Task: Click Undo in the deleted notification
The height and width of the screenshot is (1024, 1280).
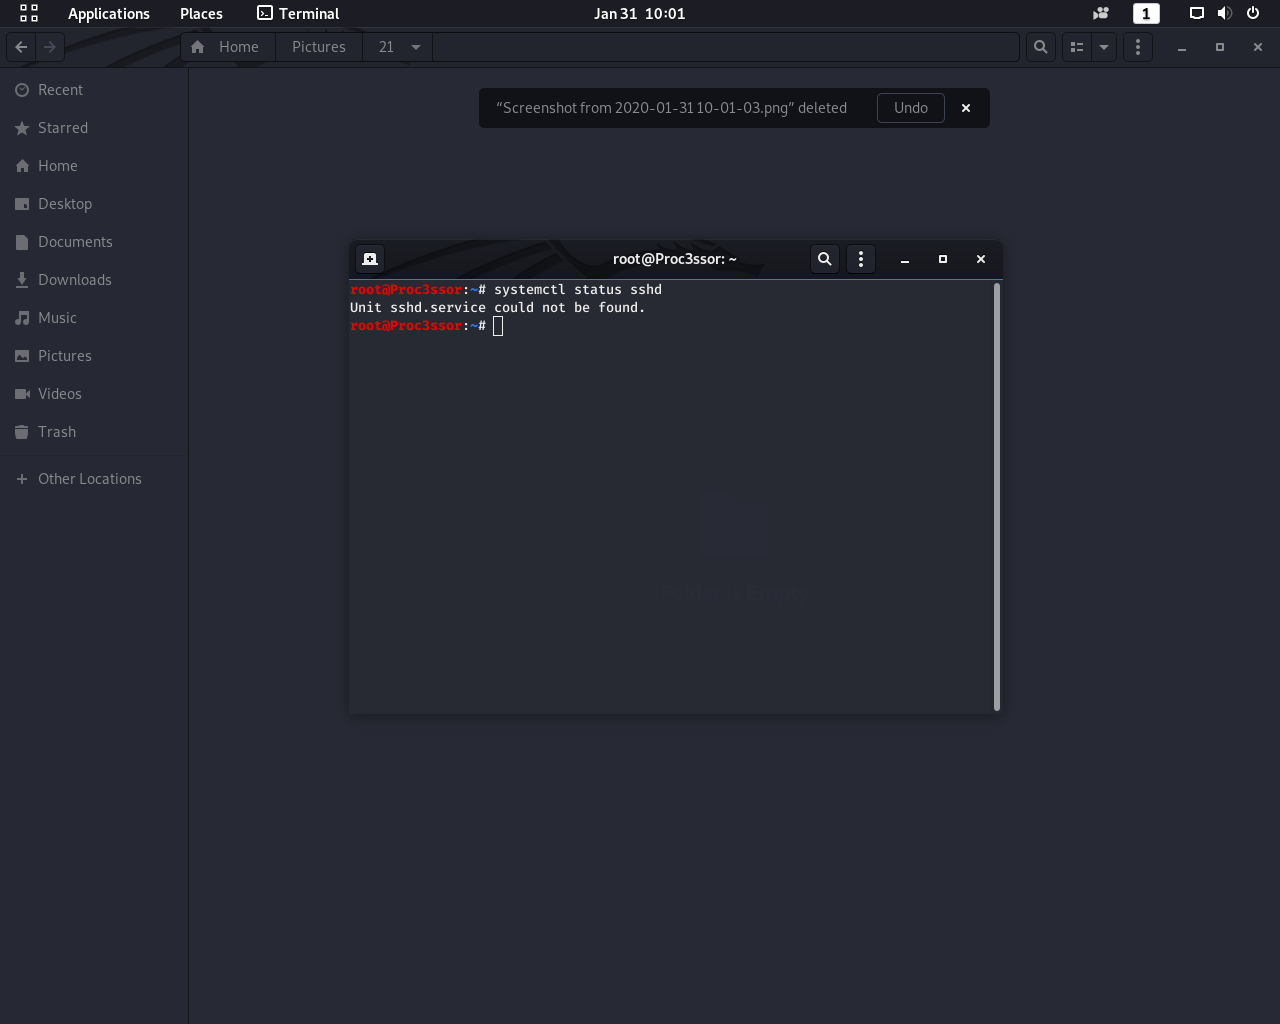Action: [911, 108]
